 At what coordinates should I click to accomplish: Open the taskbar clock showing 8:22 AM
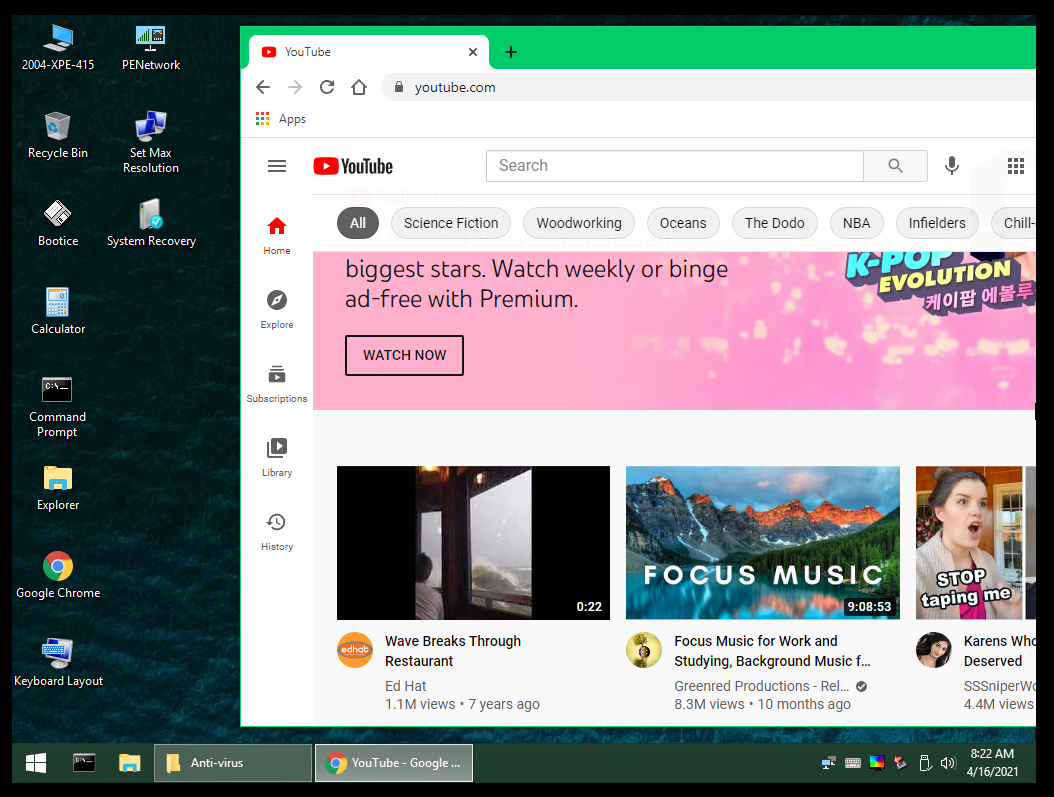(x=992, y=763)
